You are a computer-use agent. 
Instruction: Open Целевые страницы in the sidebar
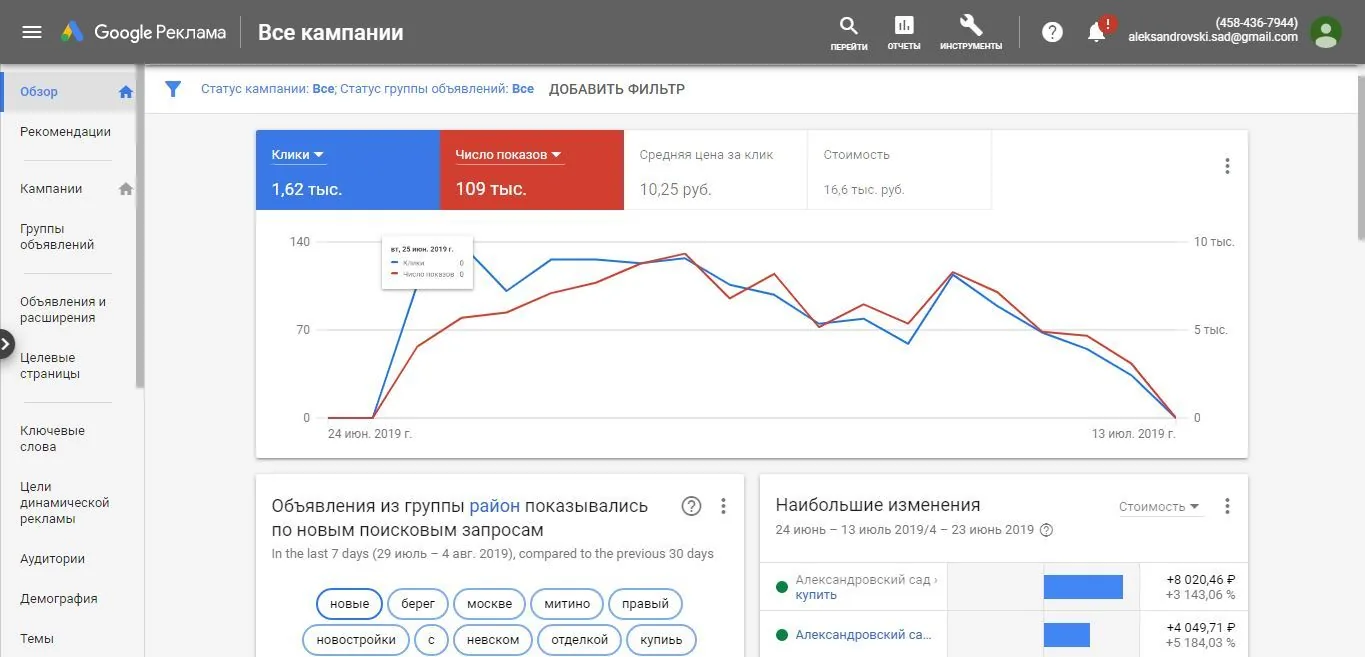click(x=50, y=366)
